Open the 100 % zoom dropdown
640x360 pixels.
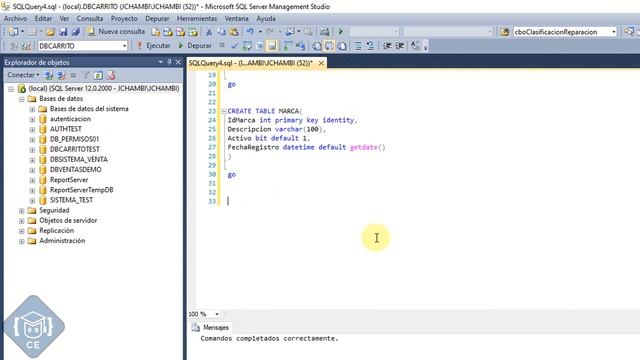(217, 314)
